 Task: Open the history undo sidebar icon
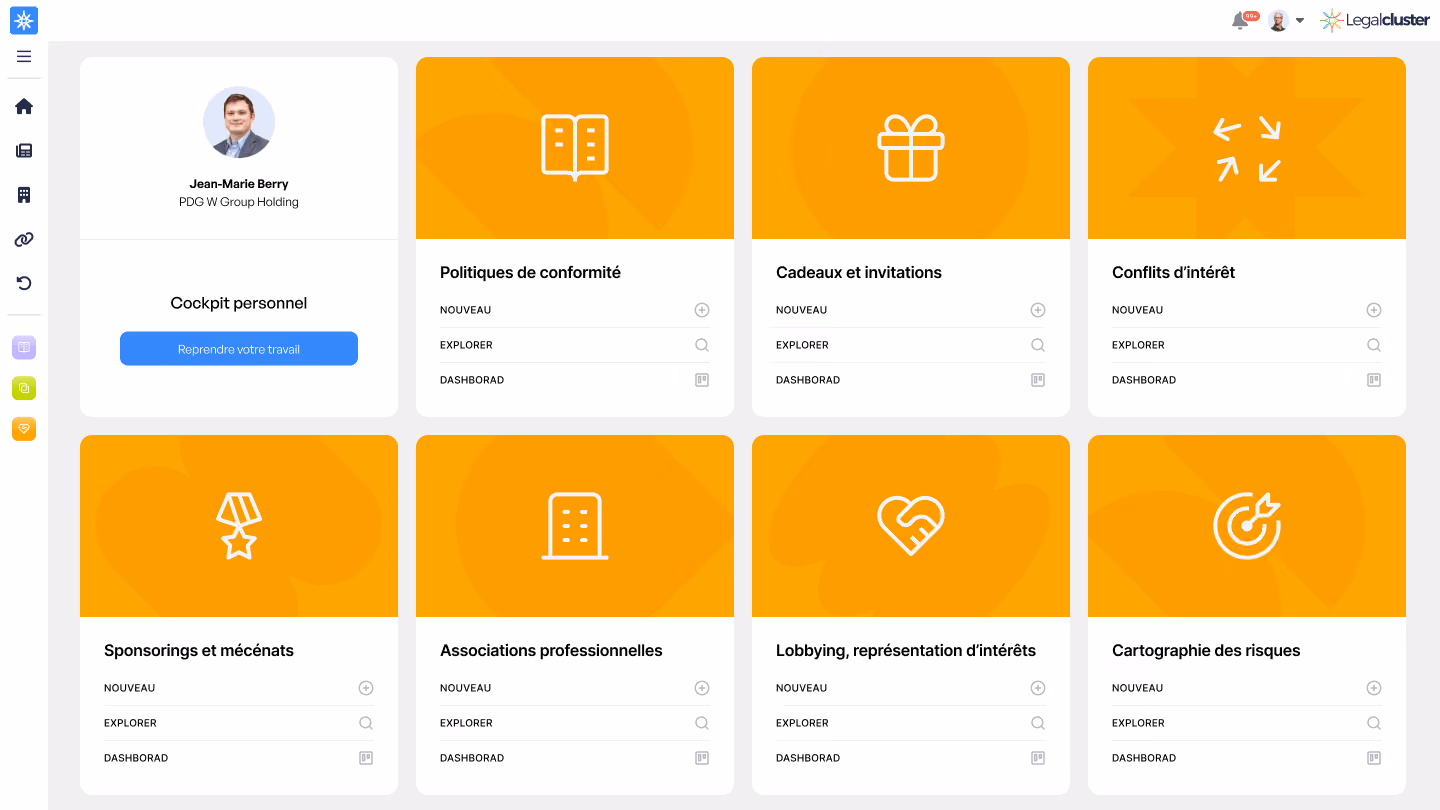coord(24,283)
